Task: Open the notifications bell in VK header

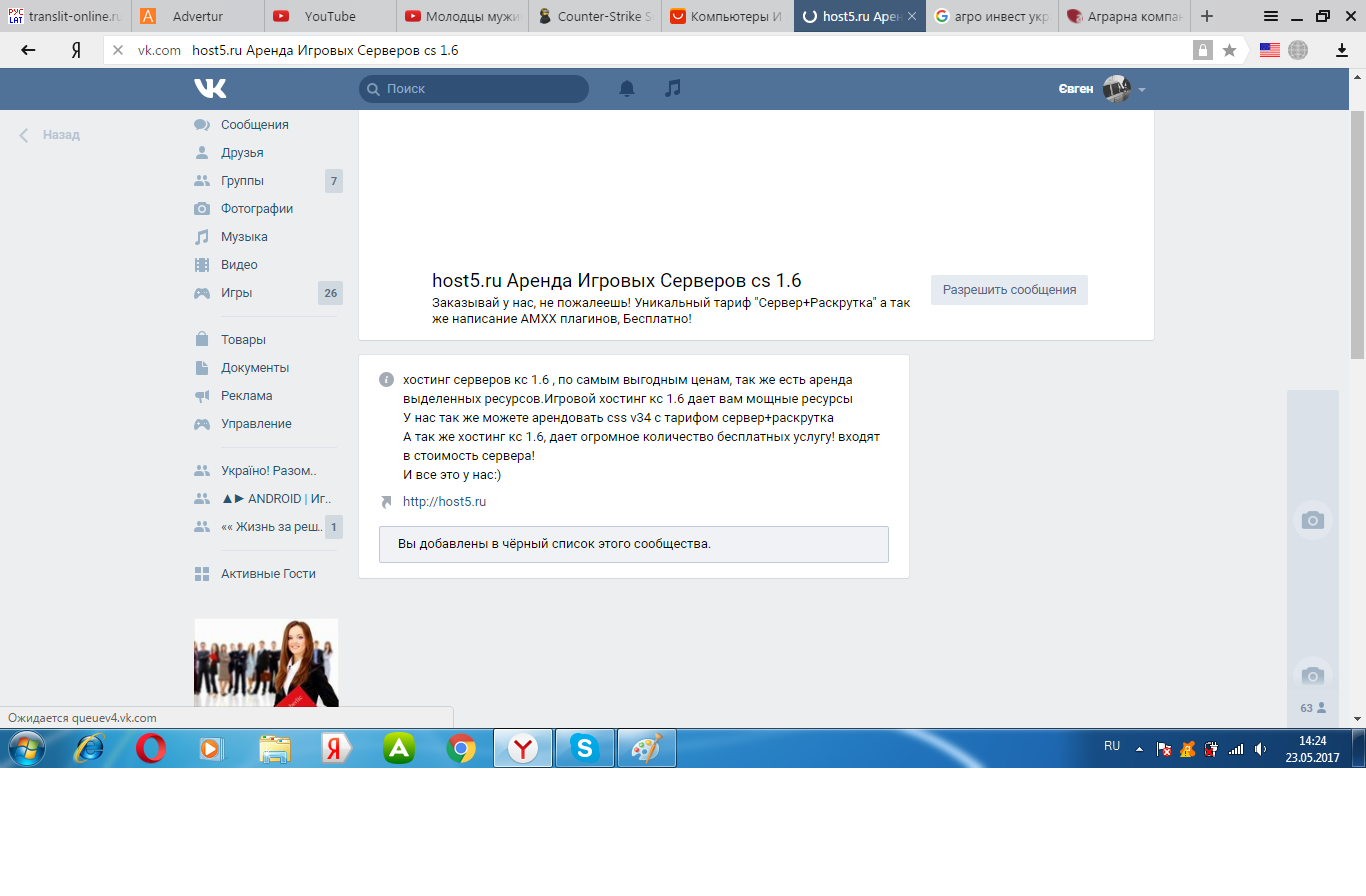Action: point(627,89)
